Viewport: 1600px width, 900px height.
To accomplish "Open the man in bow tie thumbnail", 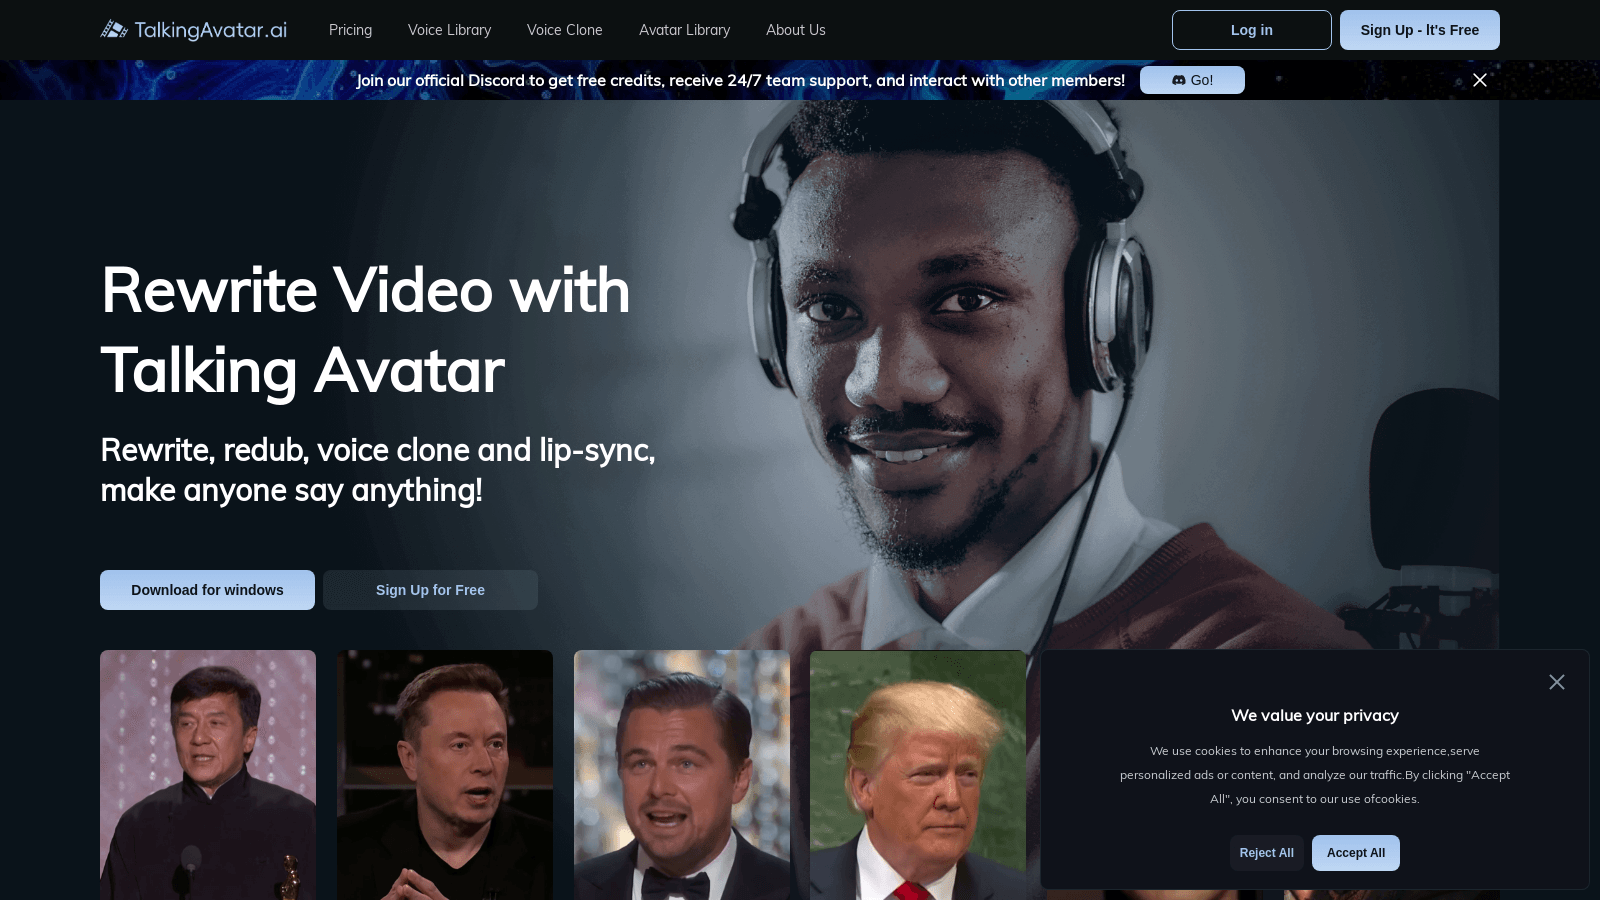I will pyautogui.click(x=682, y=775).
